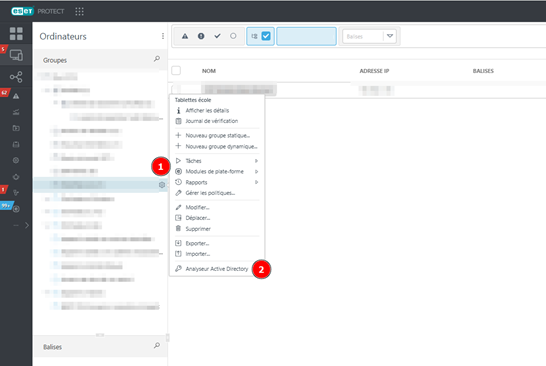Open the Ordinateurs three-dot menu
This screenshot has height=366, width=546.
click(163, 36)
